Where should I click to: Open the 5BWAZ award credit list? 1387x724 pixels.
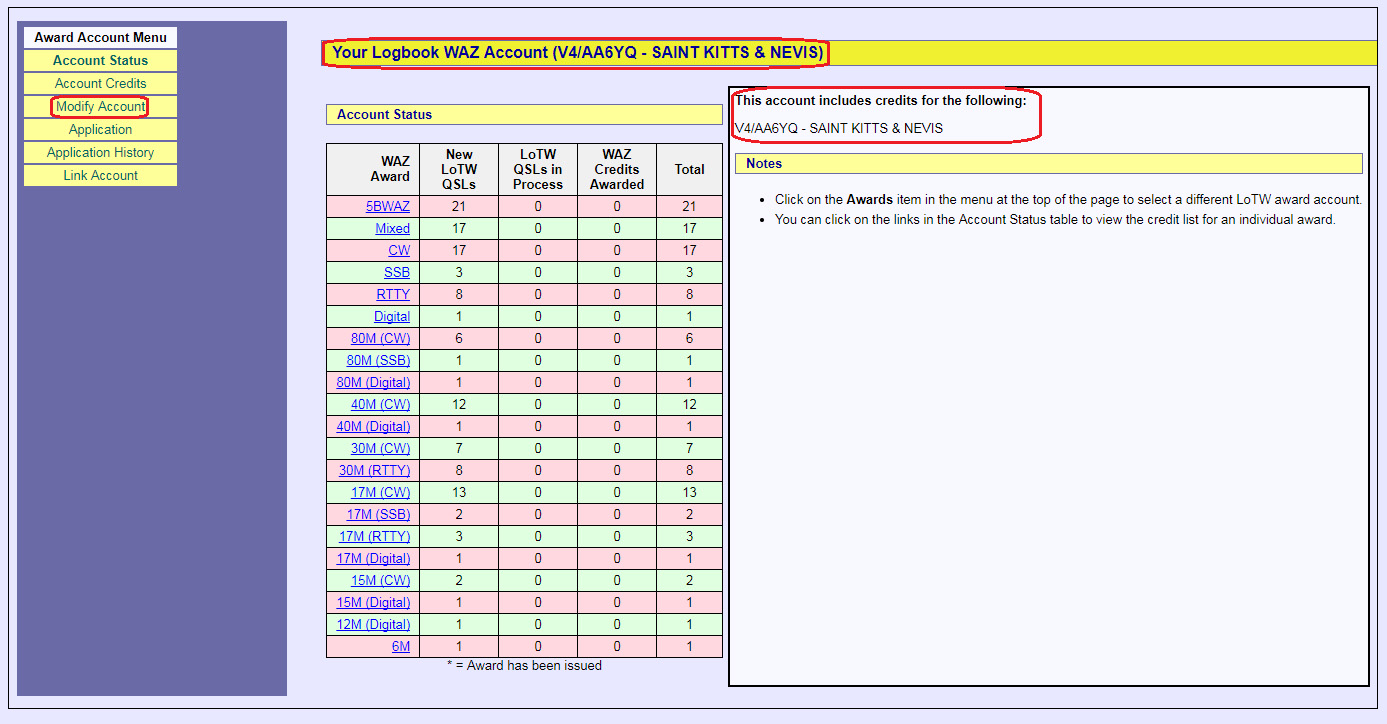coord(387,207)
